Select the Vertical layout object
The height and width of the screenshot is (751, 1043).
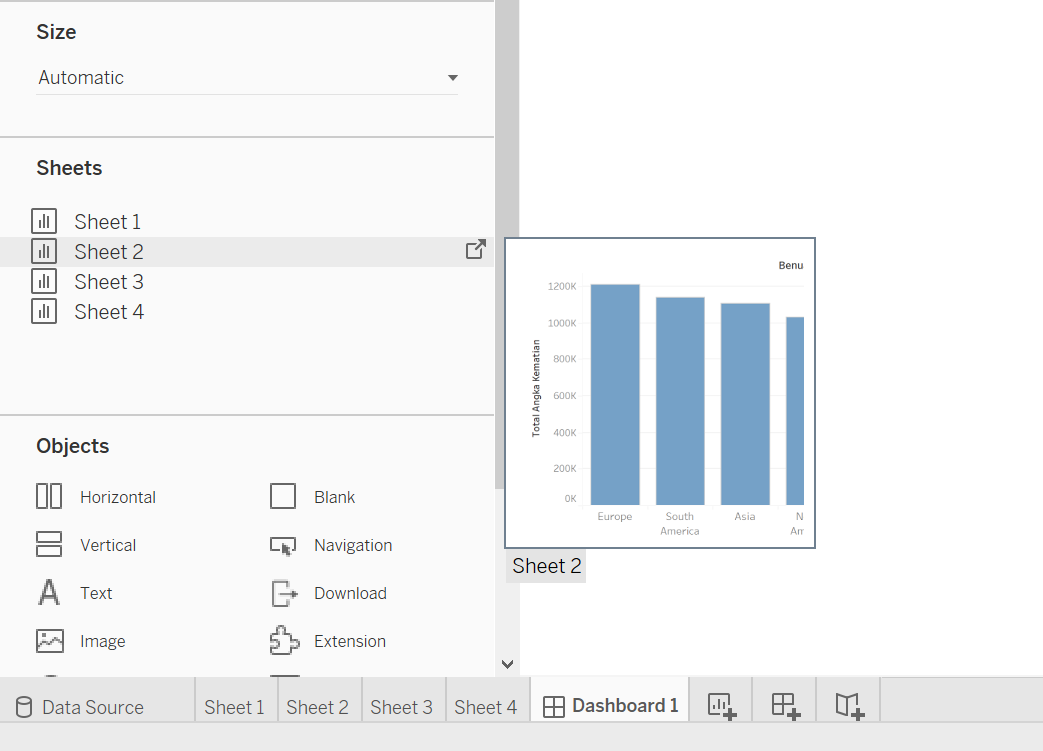click(108, 544)
